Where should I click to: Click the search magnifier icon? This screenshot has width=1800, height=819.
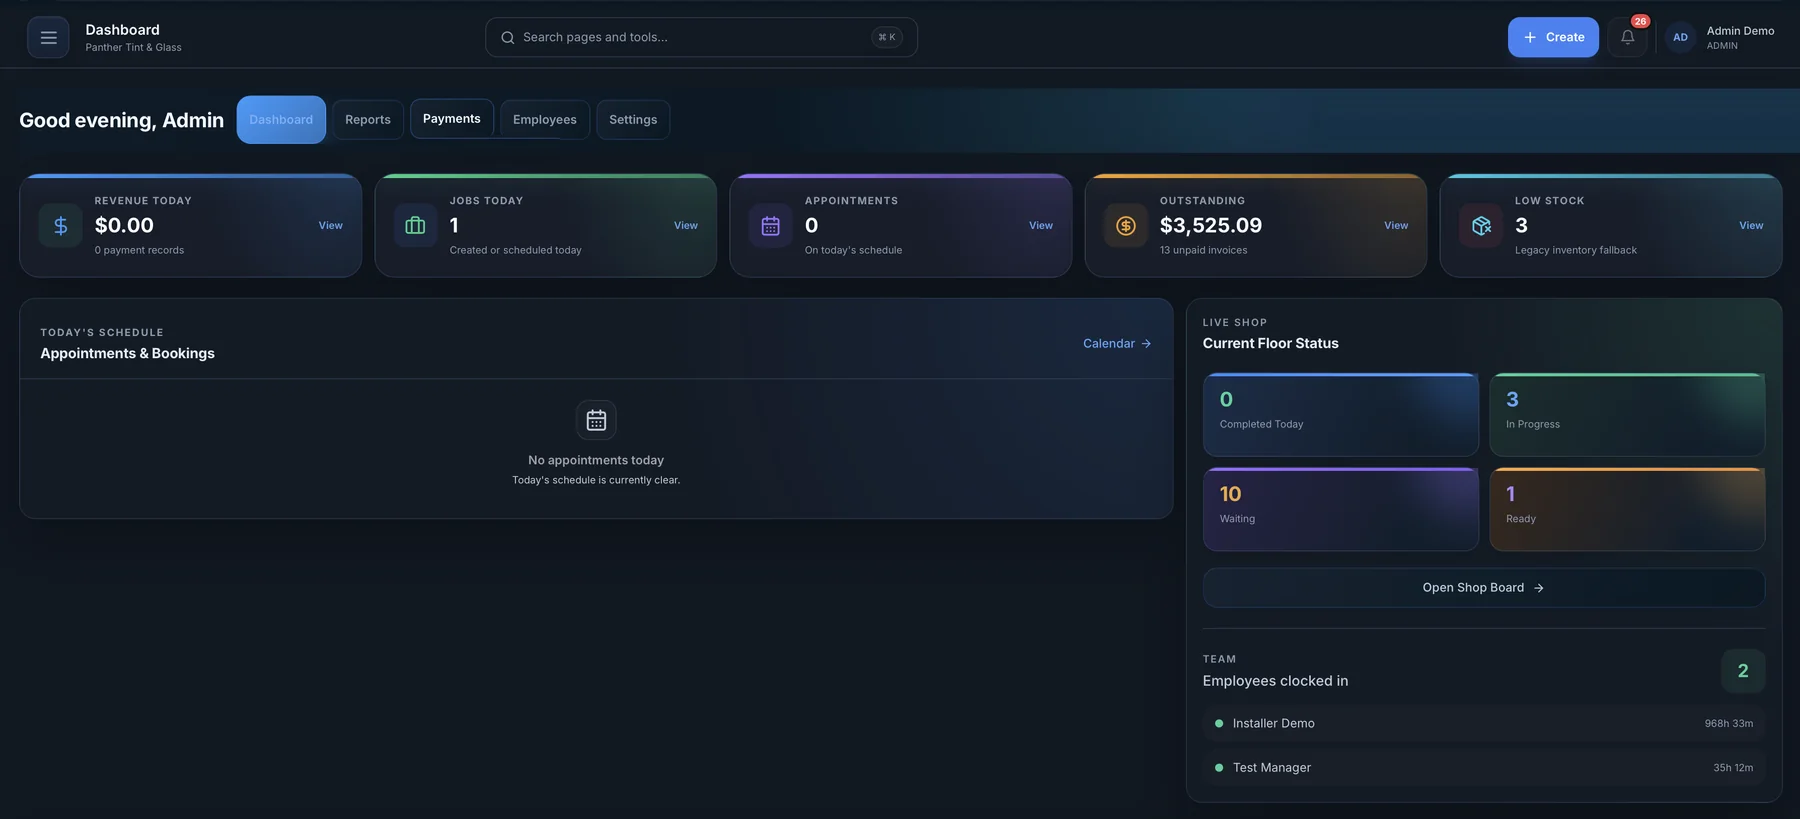click(508, 37)
